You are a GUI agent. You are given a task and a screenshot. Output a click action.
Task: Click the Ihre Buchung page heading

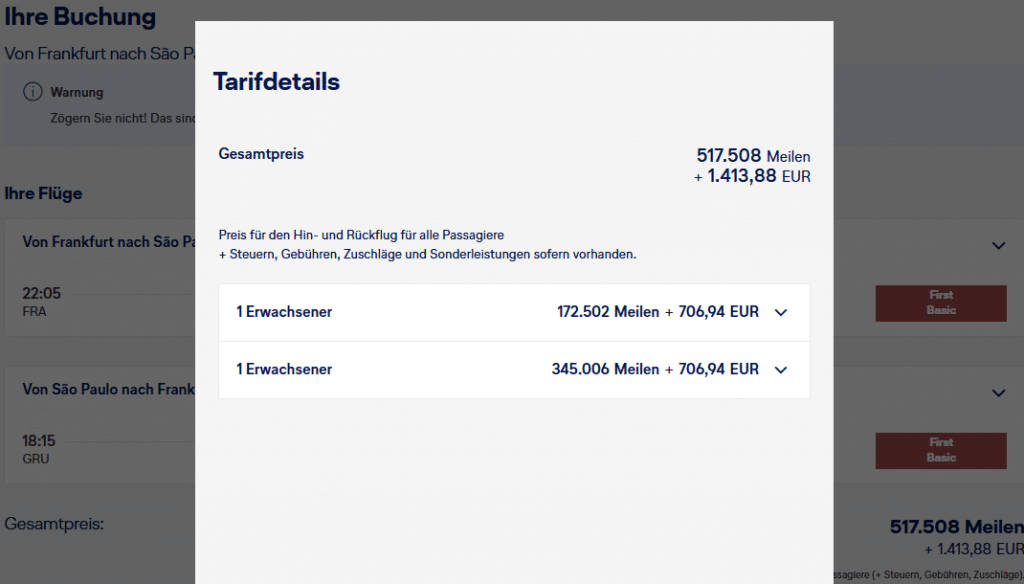pos(80,17)
